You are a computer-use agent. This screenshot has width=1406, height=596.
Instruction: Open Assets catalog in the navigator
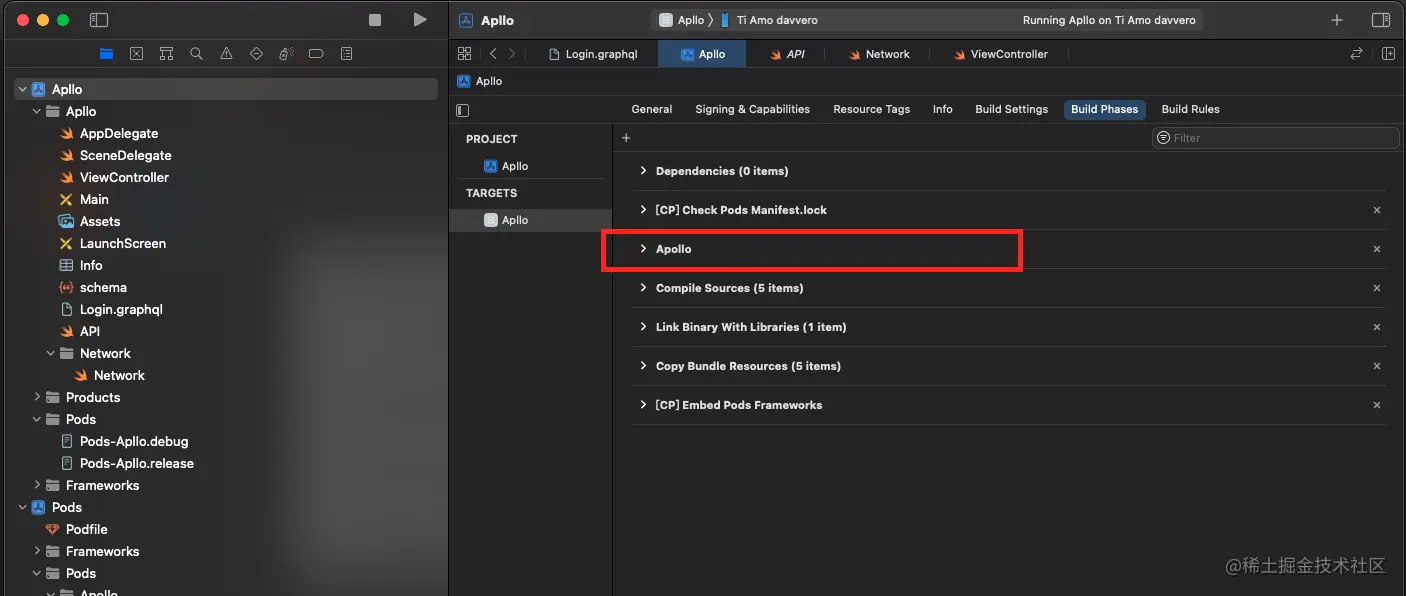[x=89, y=221]
